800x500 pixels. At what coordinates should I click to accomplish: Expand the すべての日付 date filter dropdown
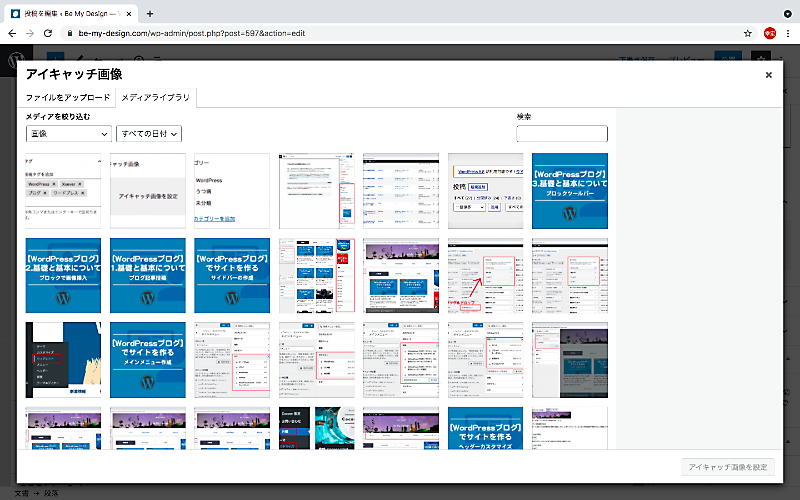(149, 133)
